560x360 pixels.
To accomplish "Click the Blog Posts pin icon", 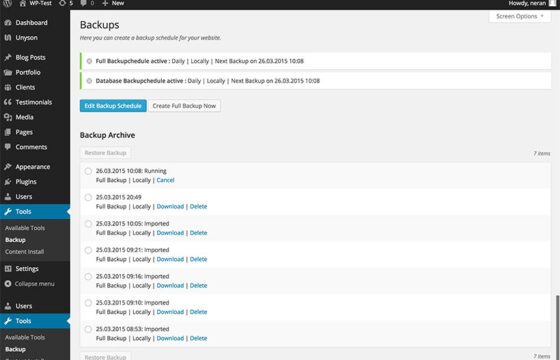I will pyautogui.click(x=8, y=58).
